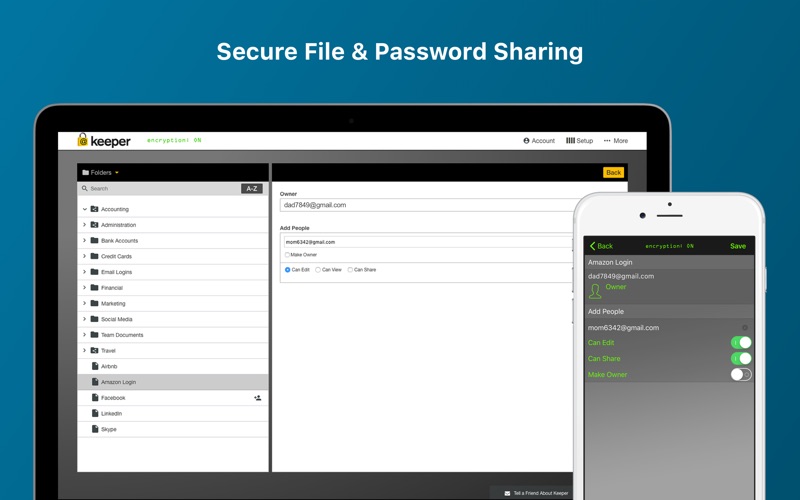Check the Make Owner checkbox on desktop
Screen dimensions: 800x500
[x=287, y=255]
